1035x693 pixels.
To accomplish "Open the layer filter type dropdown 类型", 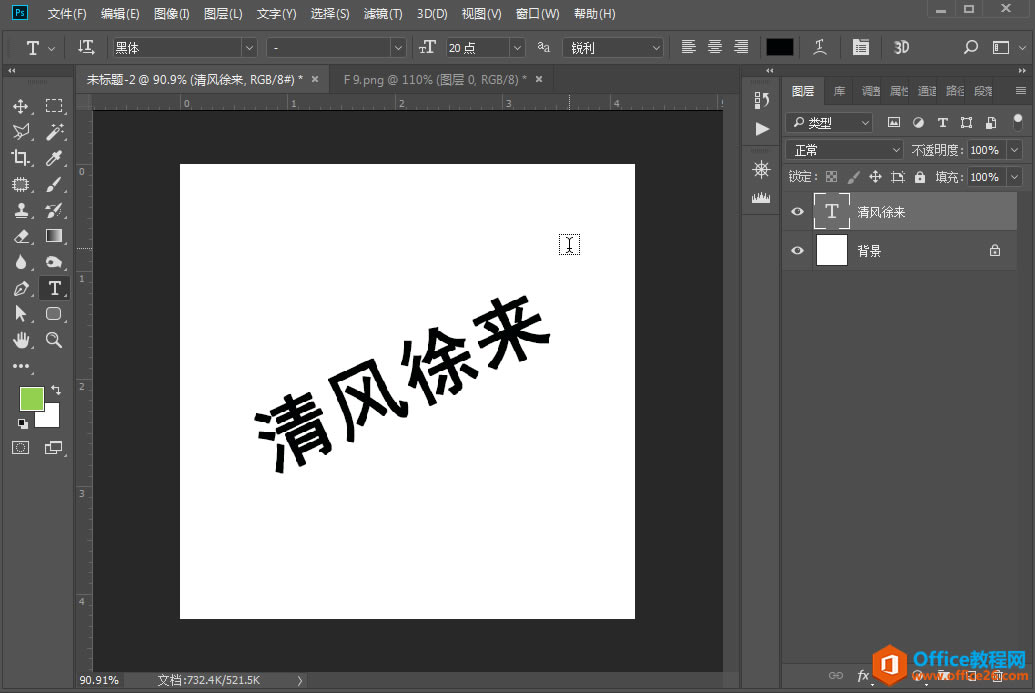I will tap(830, 123).
